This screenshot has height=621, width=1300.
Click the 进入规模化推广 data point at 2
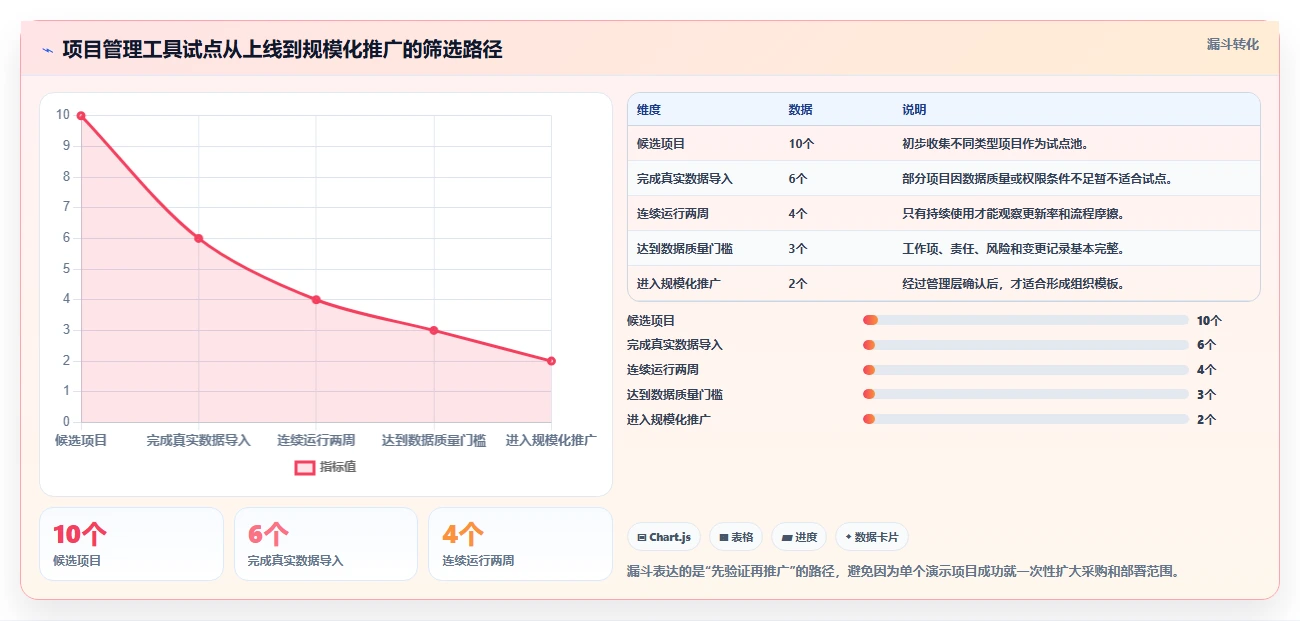551,361
